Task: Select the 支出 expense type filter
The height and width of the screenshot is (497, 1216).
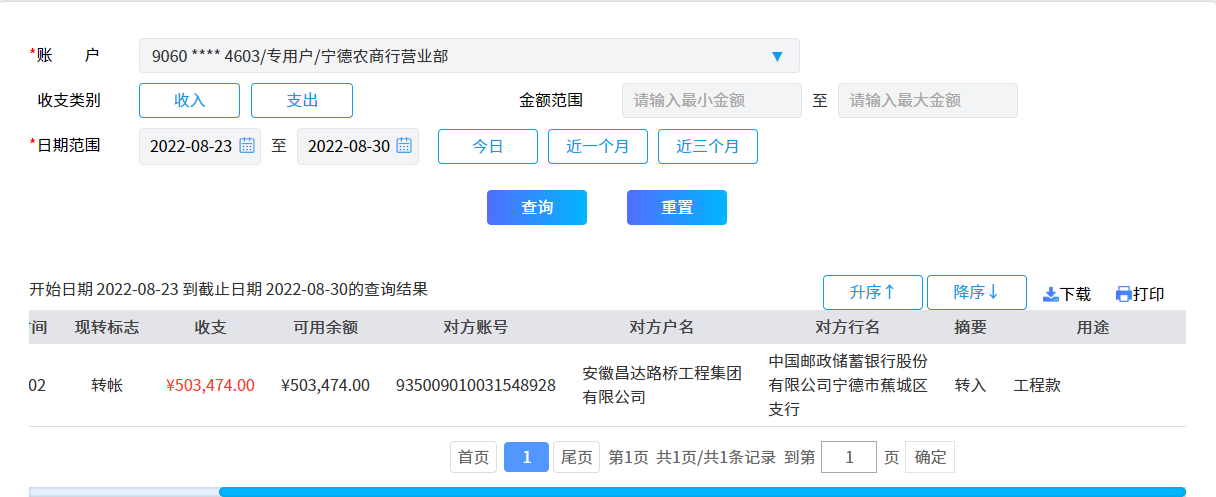Action: click(x=301, y=100)
